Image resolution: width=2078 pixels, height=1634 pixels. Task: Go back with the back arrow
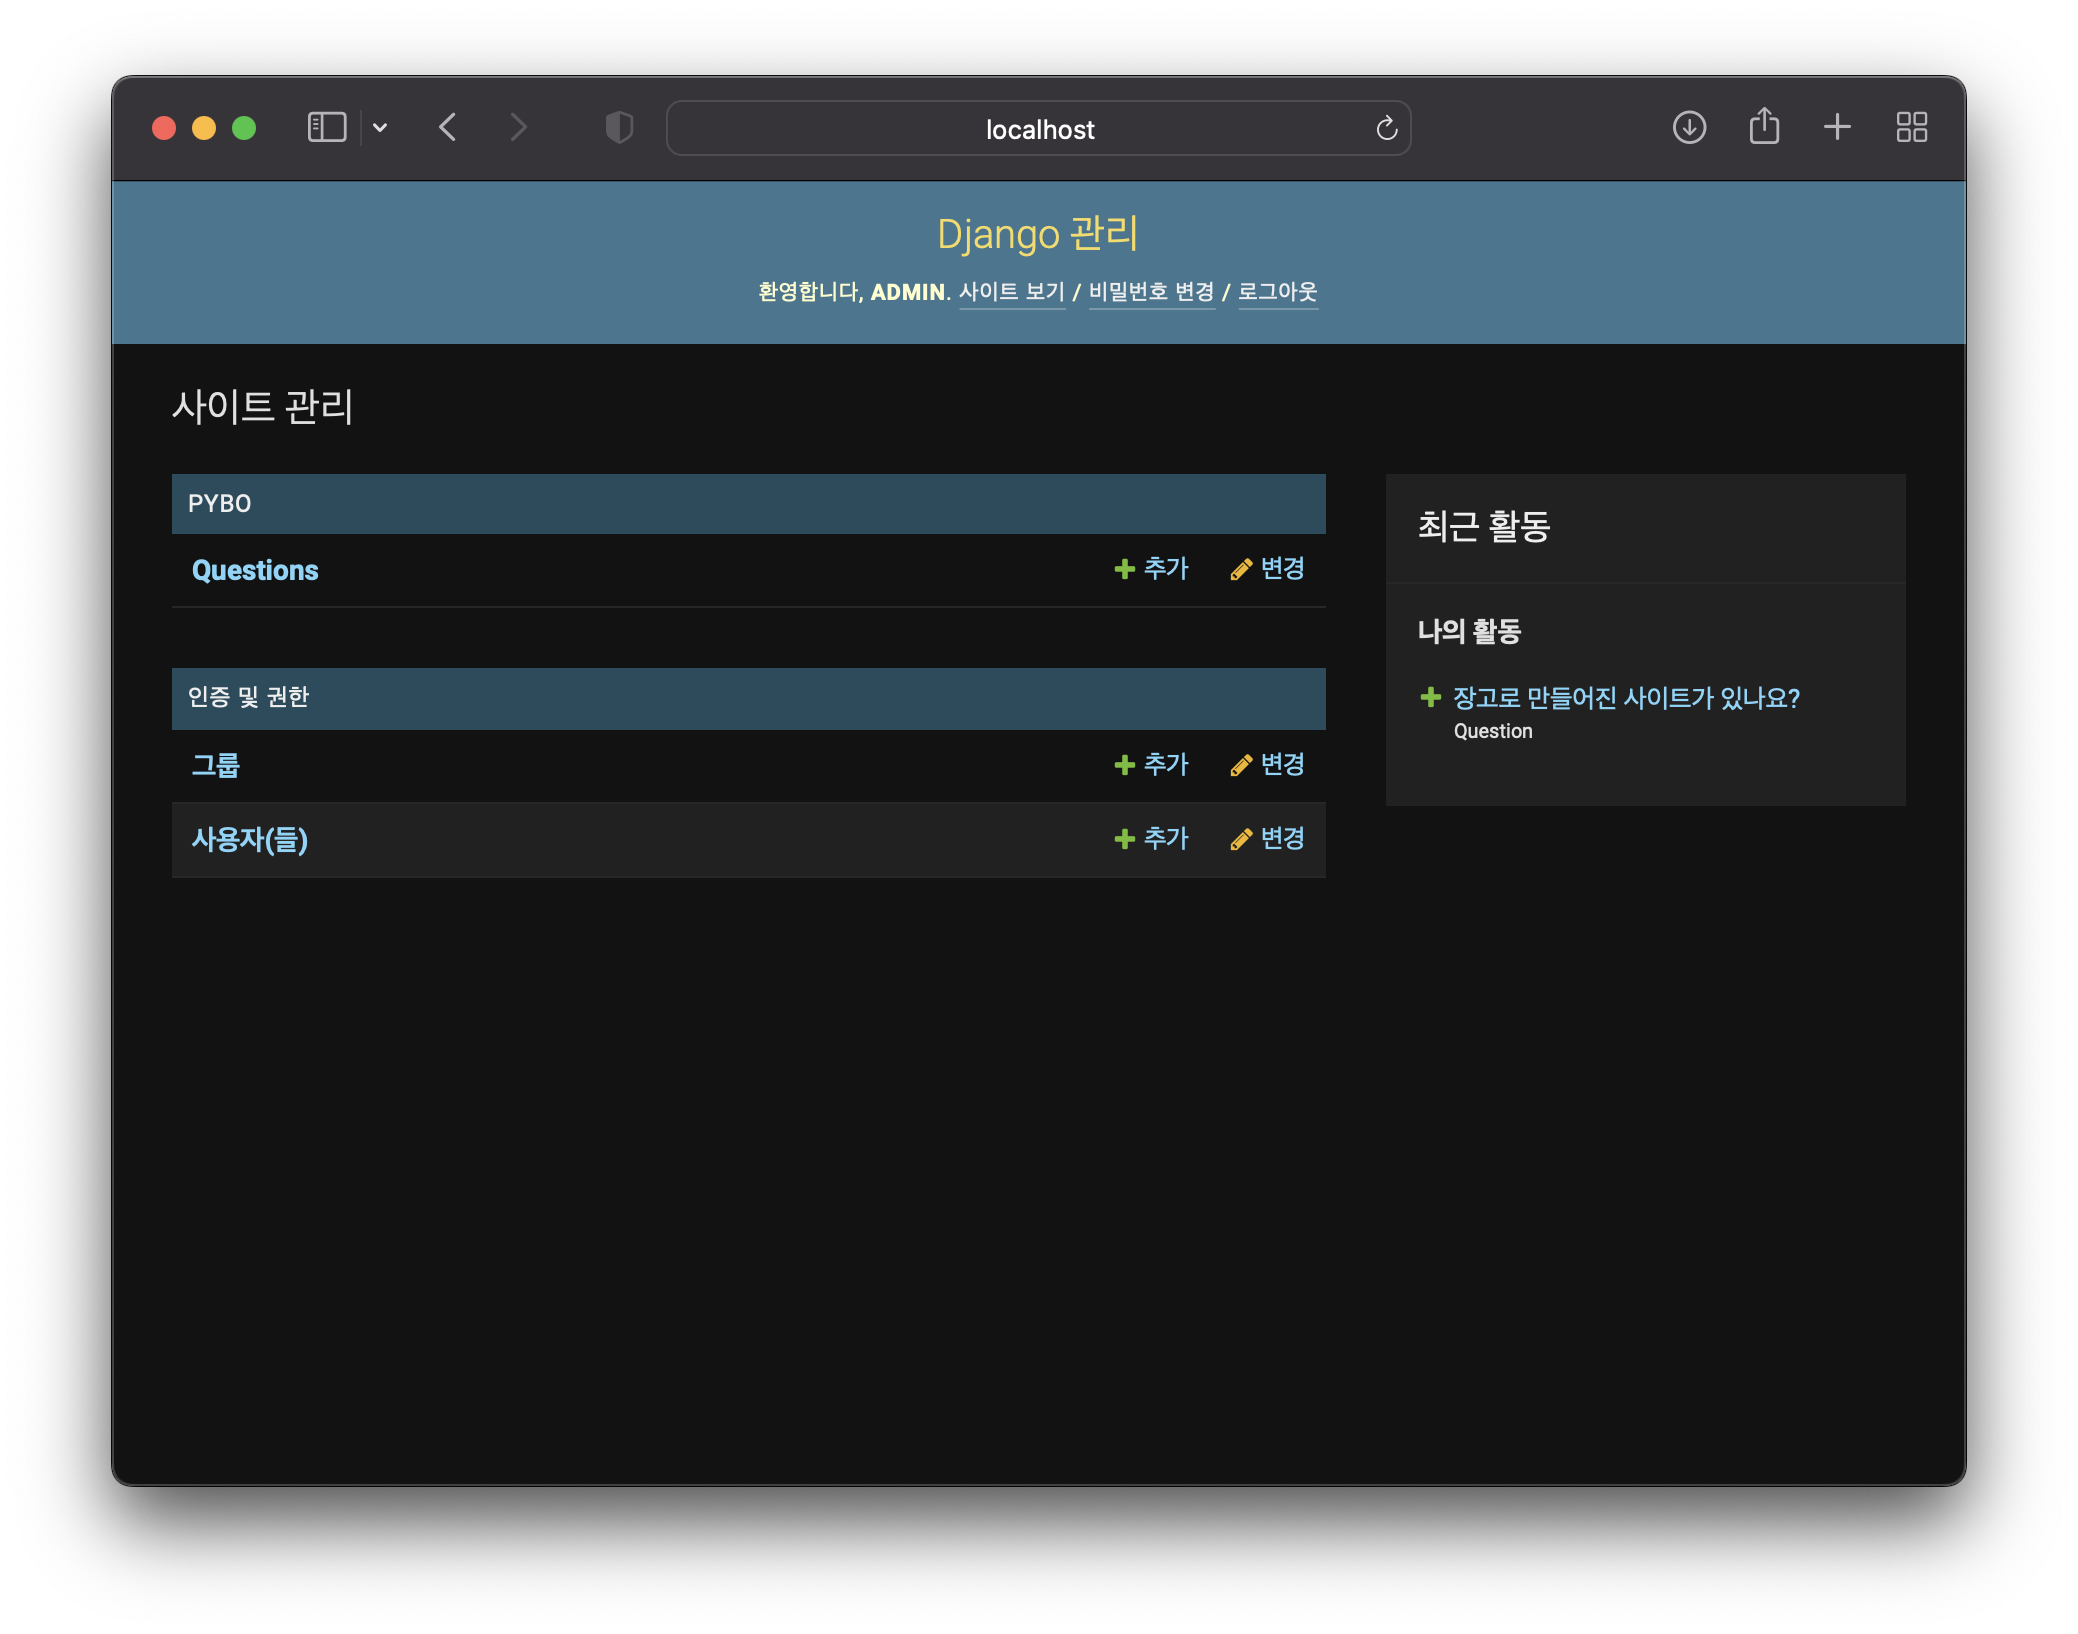coord(448,128)
